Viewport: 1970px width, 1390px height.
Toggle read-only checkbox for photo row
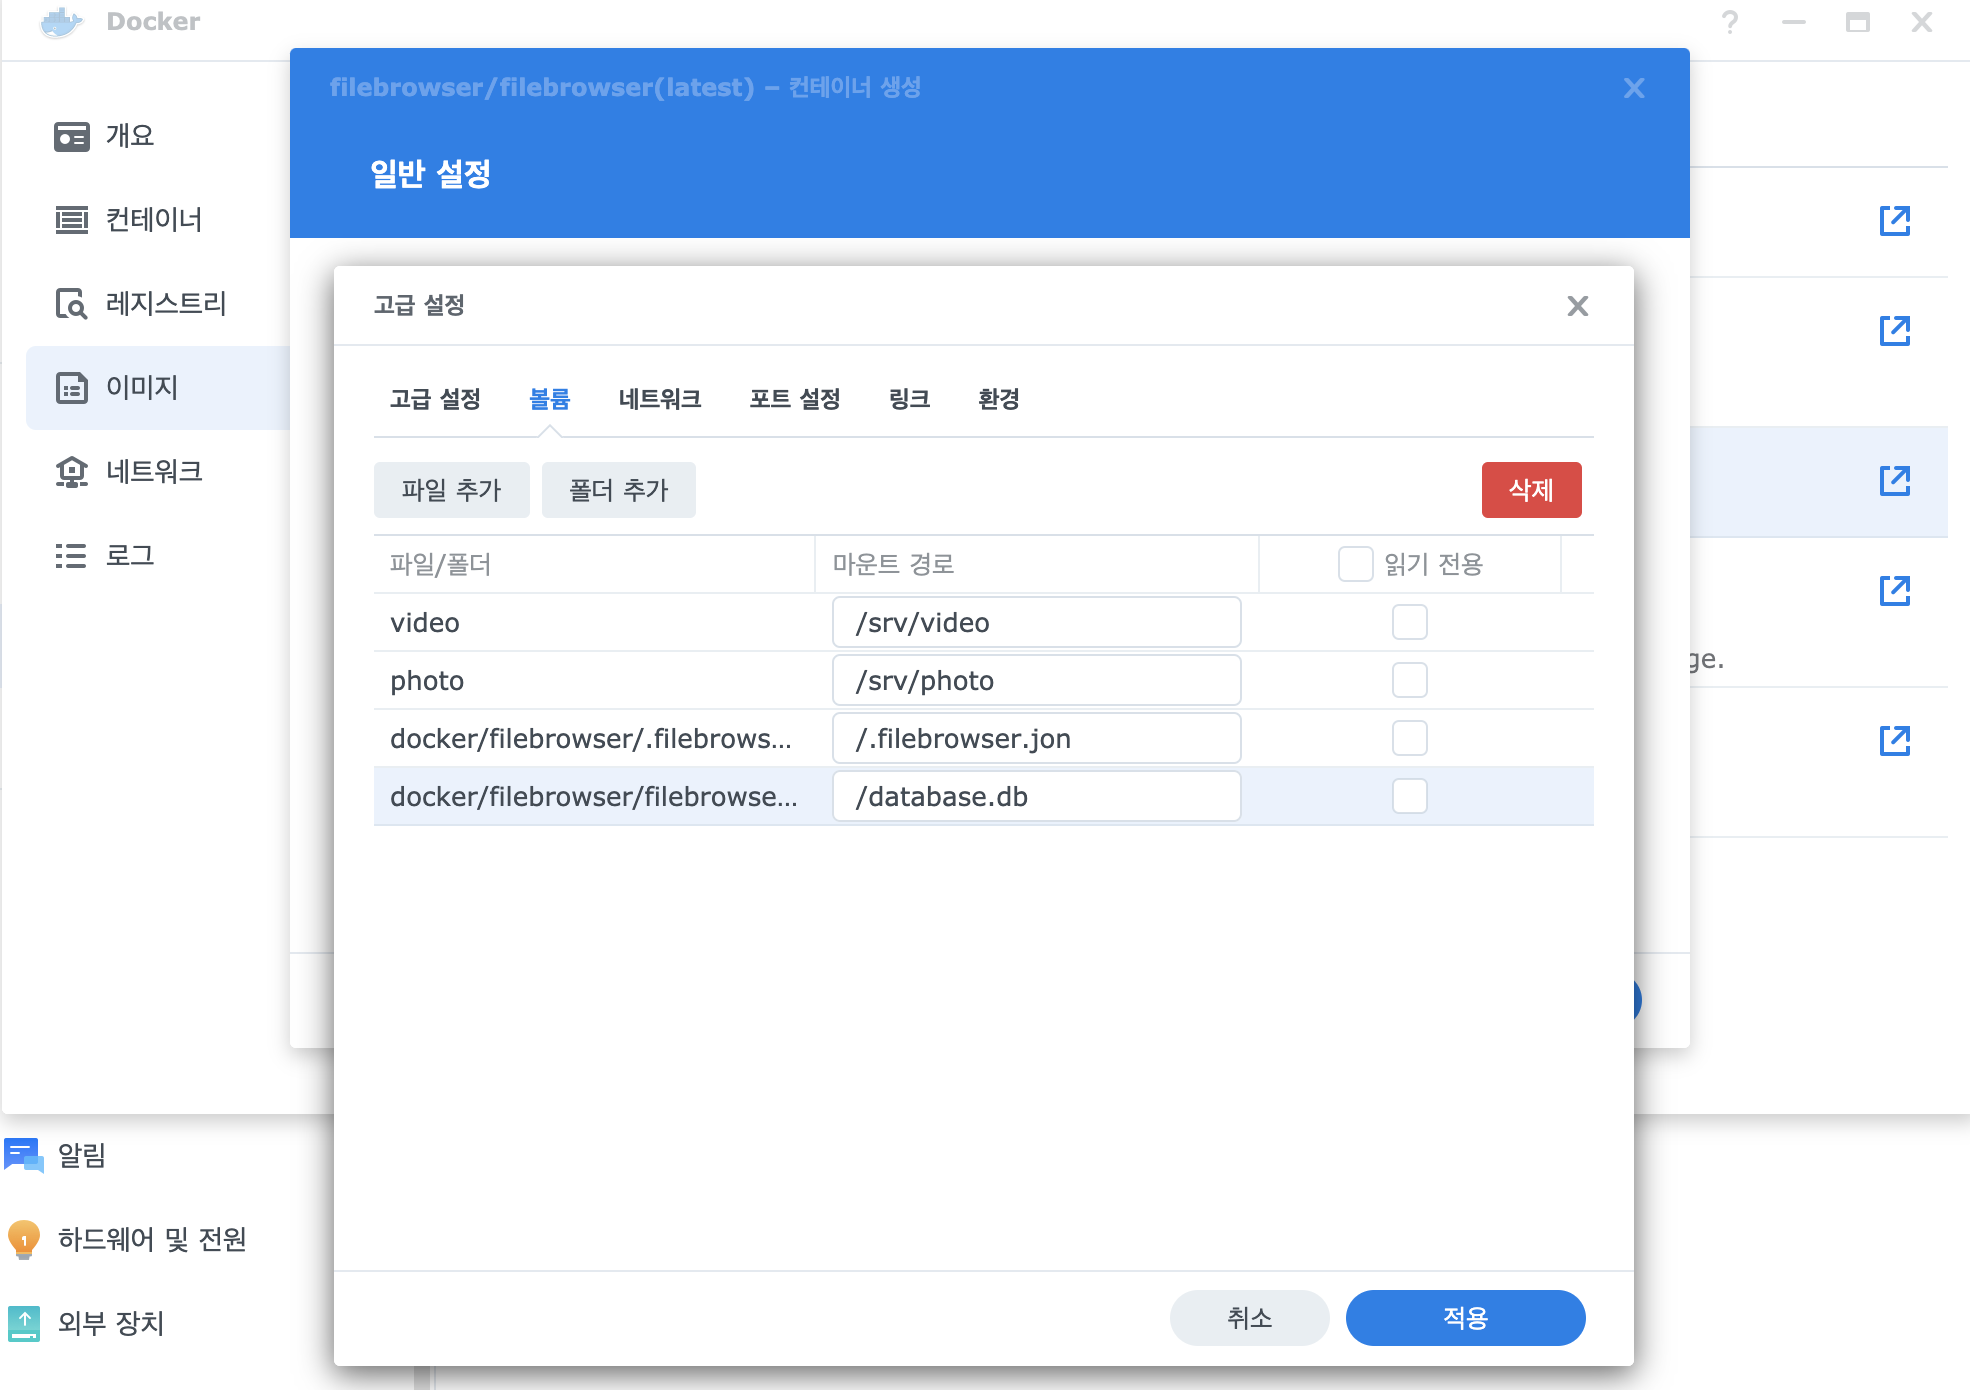1409,681
